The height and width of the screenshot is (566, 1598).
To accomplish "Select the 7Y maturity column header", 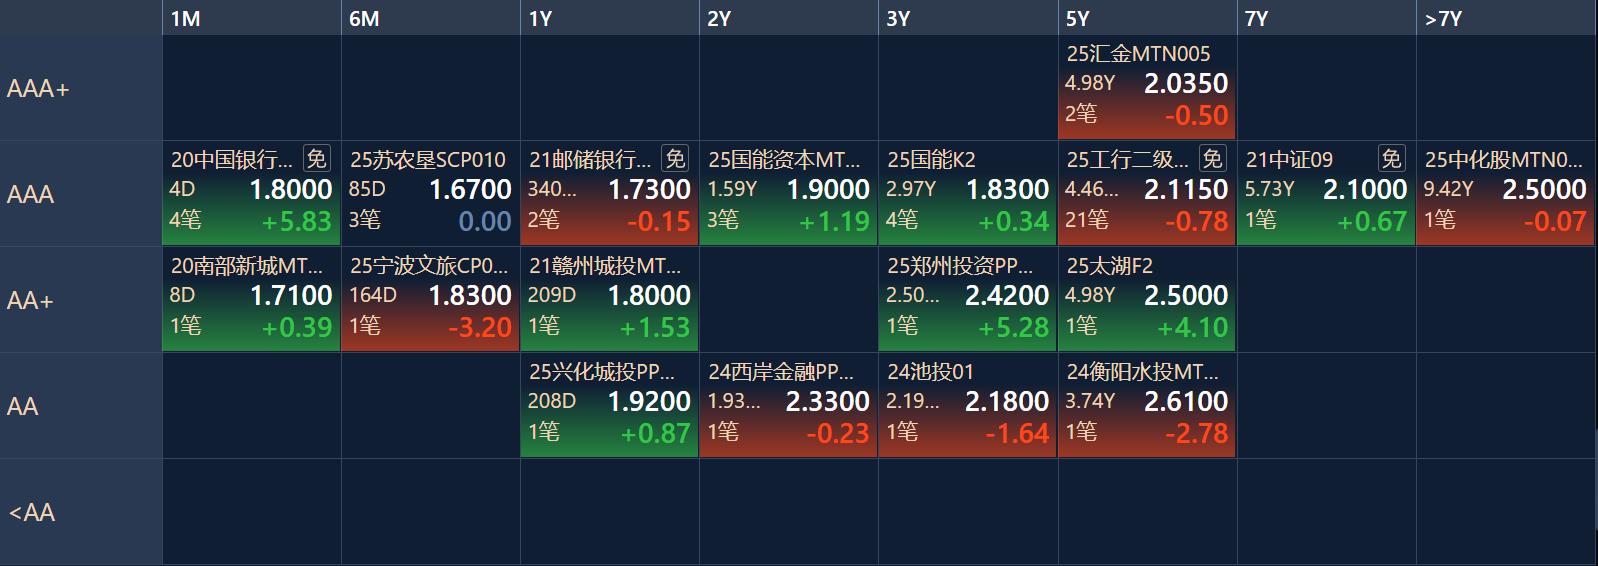I will point(1326,18).
